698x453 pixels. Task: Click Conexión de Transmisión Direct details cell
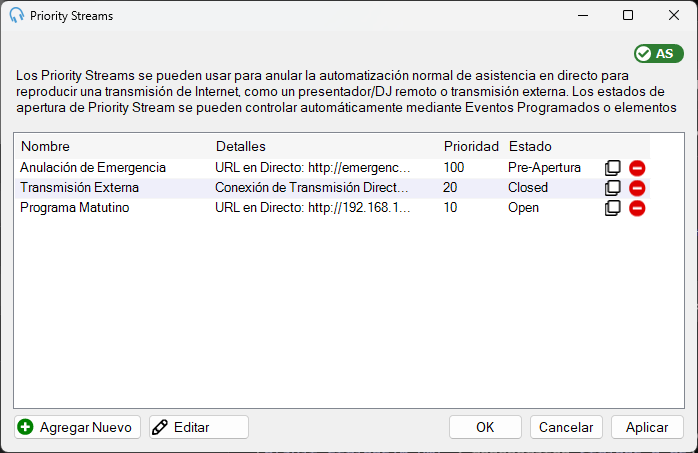(x=312, y=188)
